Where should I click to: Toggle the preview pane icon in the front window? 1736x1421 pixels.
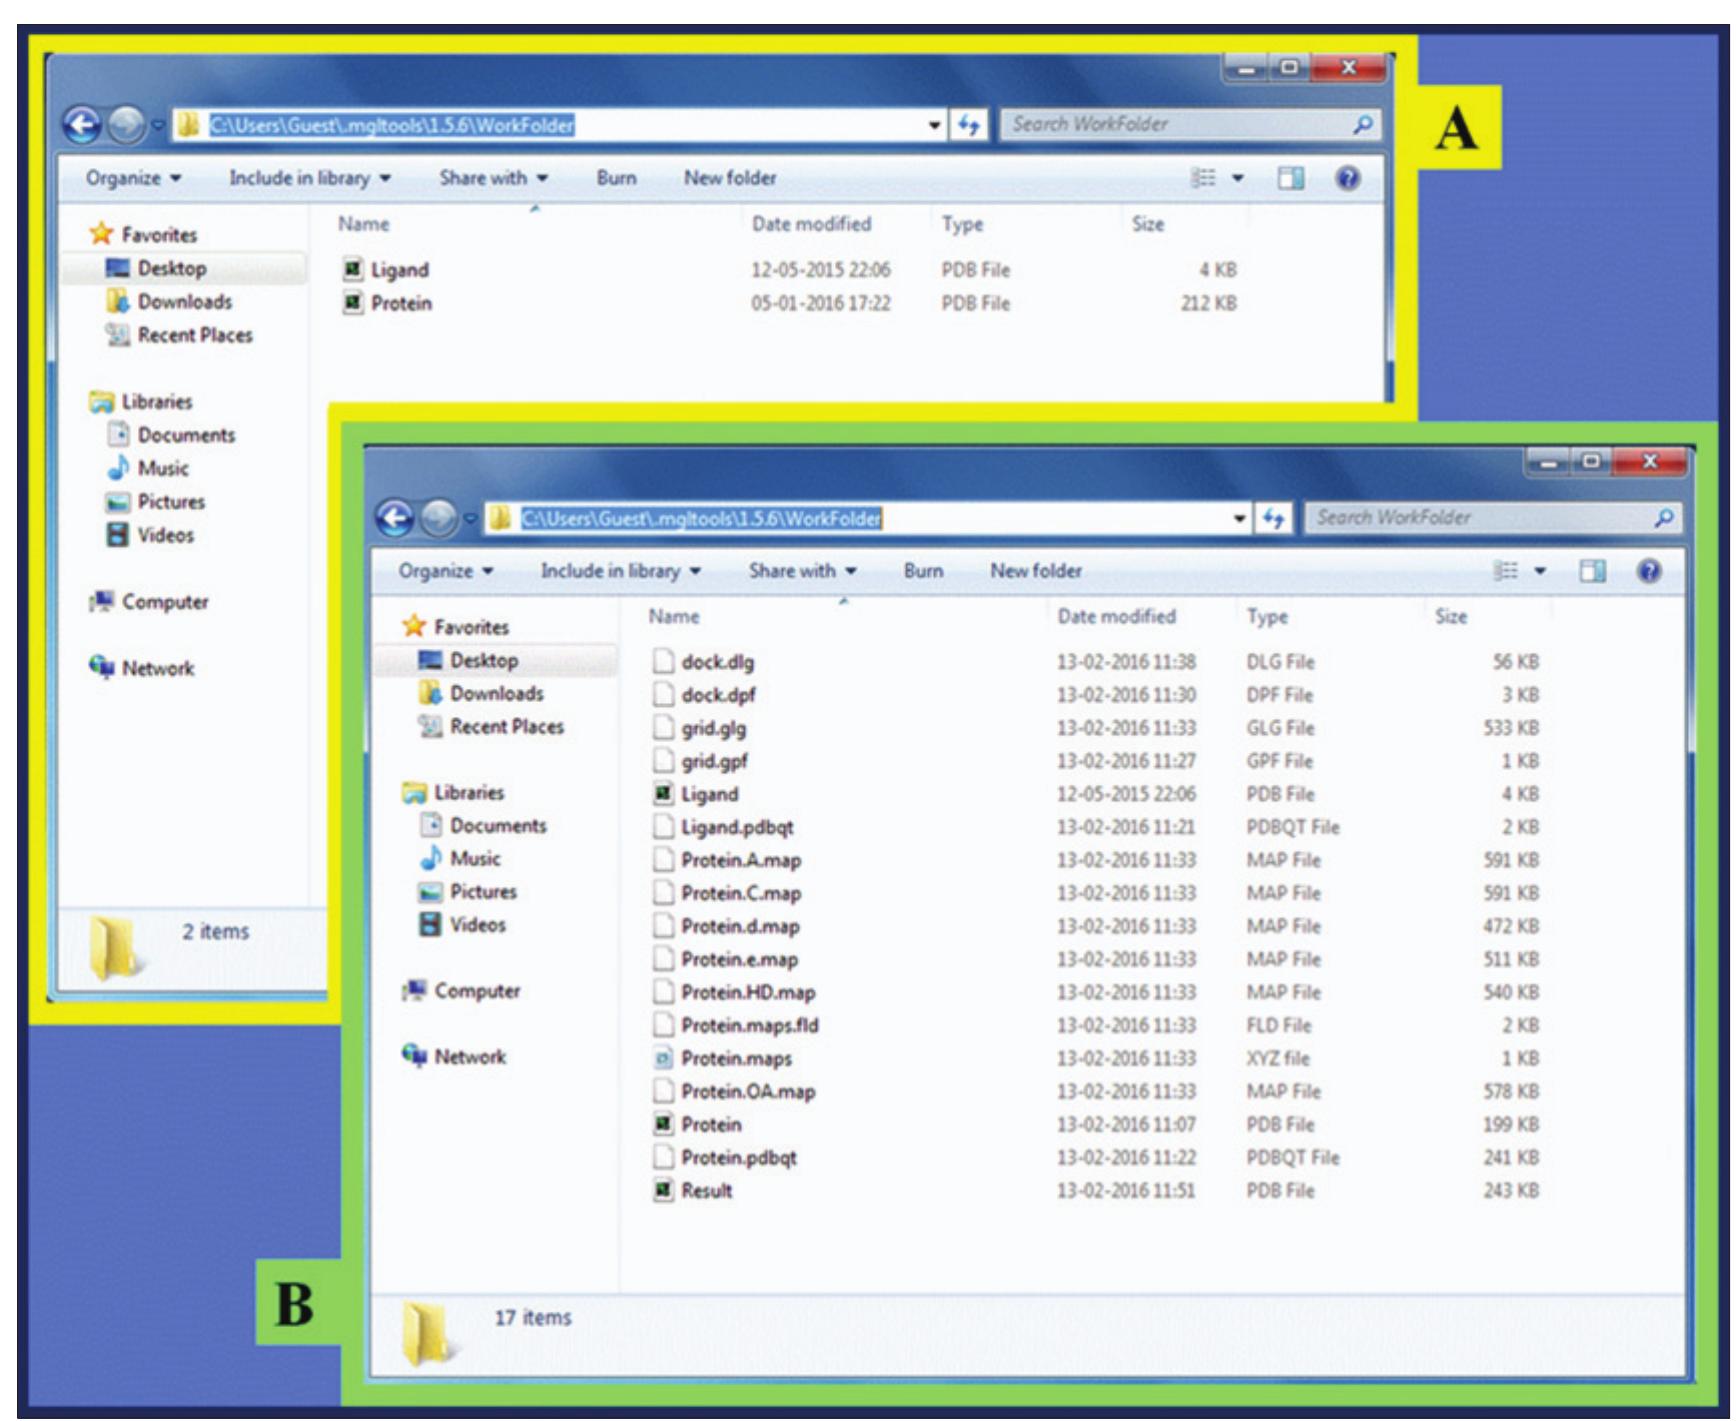pyautogui.click(x=1592, y=571)
